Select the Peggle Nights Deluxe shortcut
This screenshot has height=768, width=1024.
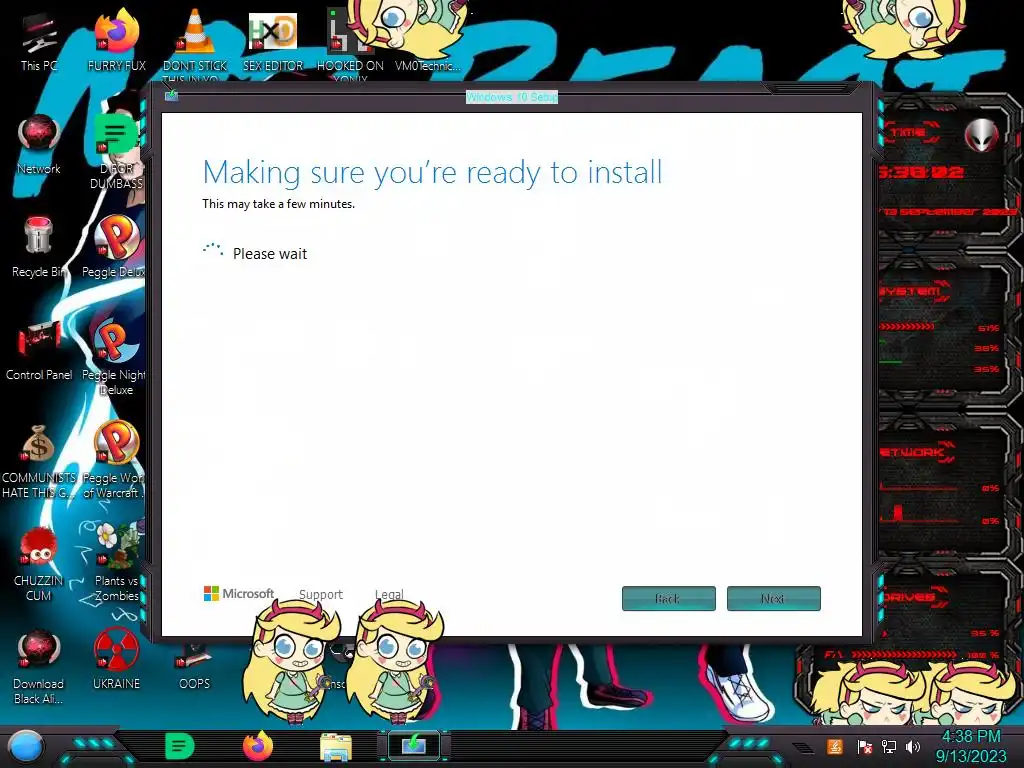click(114, 358)
